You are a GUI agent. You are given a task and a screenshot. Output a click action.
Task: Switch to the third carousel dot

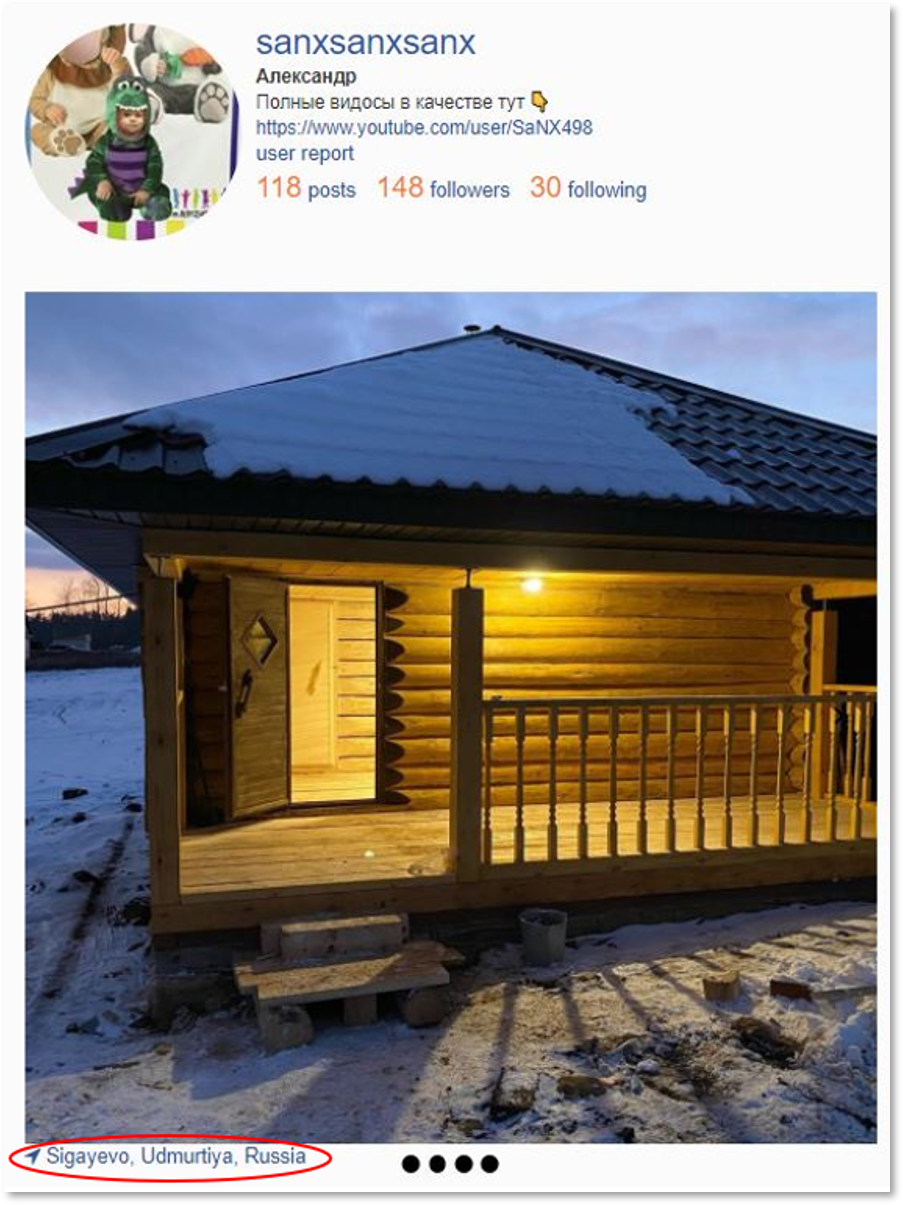(x=463, y=1164)
